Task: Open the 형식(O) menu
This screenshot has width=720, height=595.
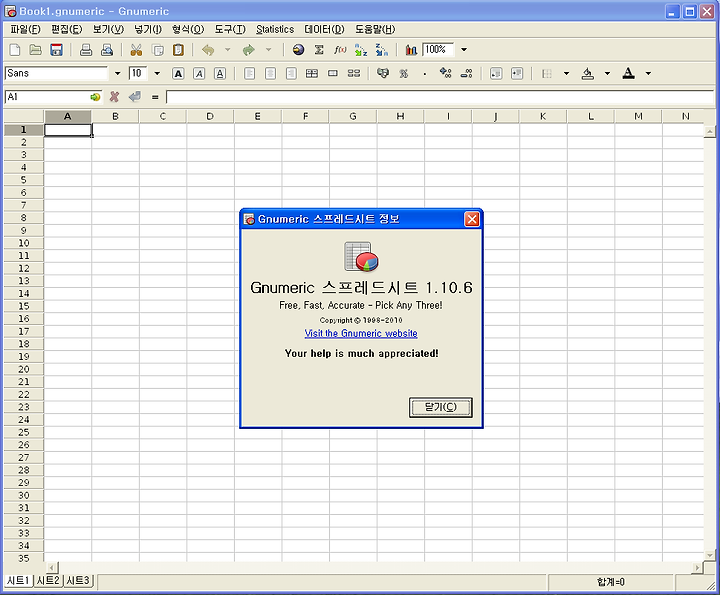Action: point(188,29)
